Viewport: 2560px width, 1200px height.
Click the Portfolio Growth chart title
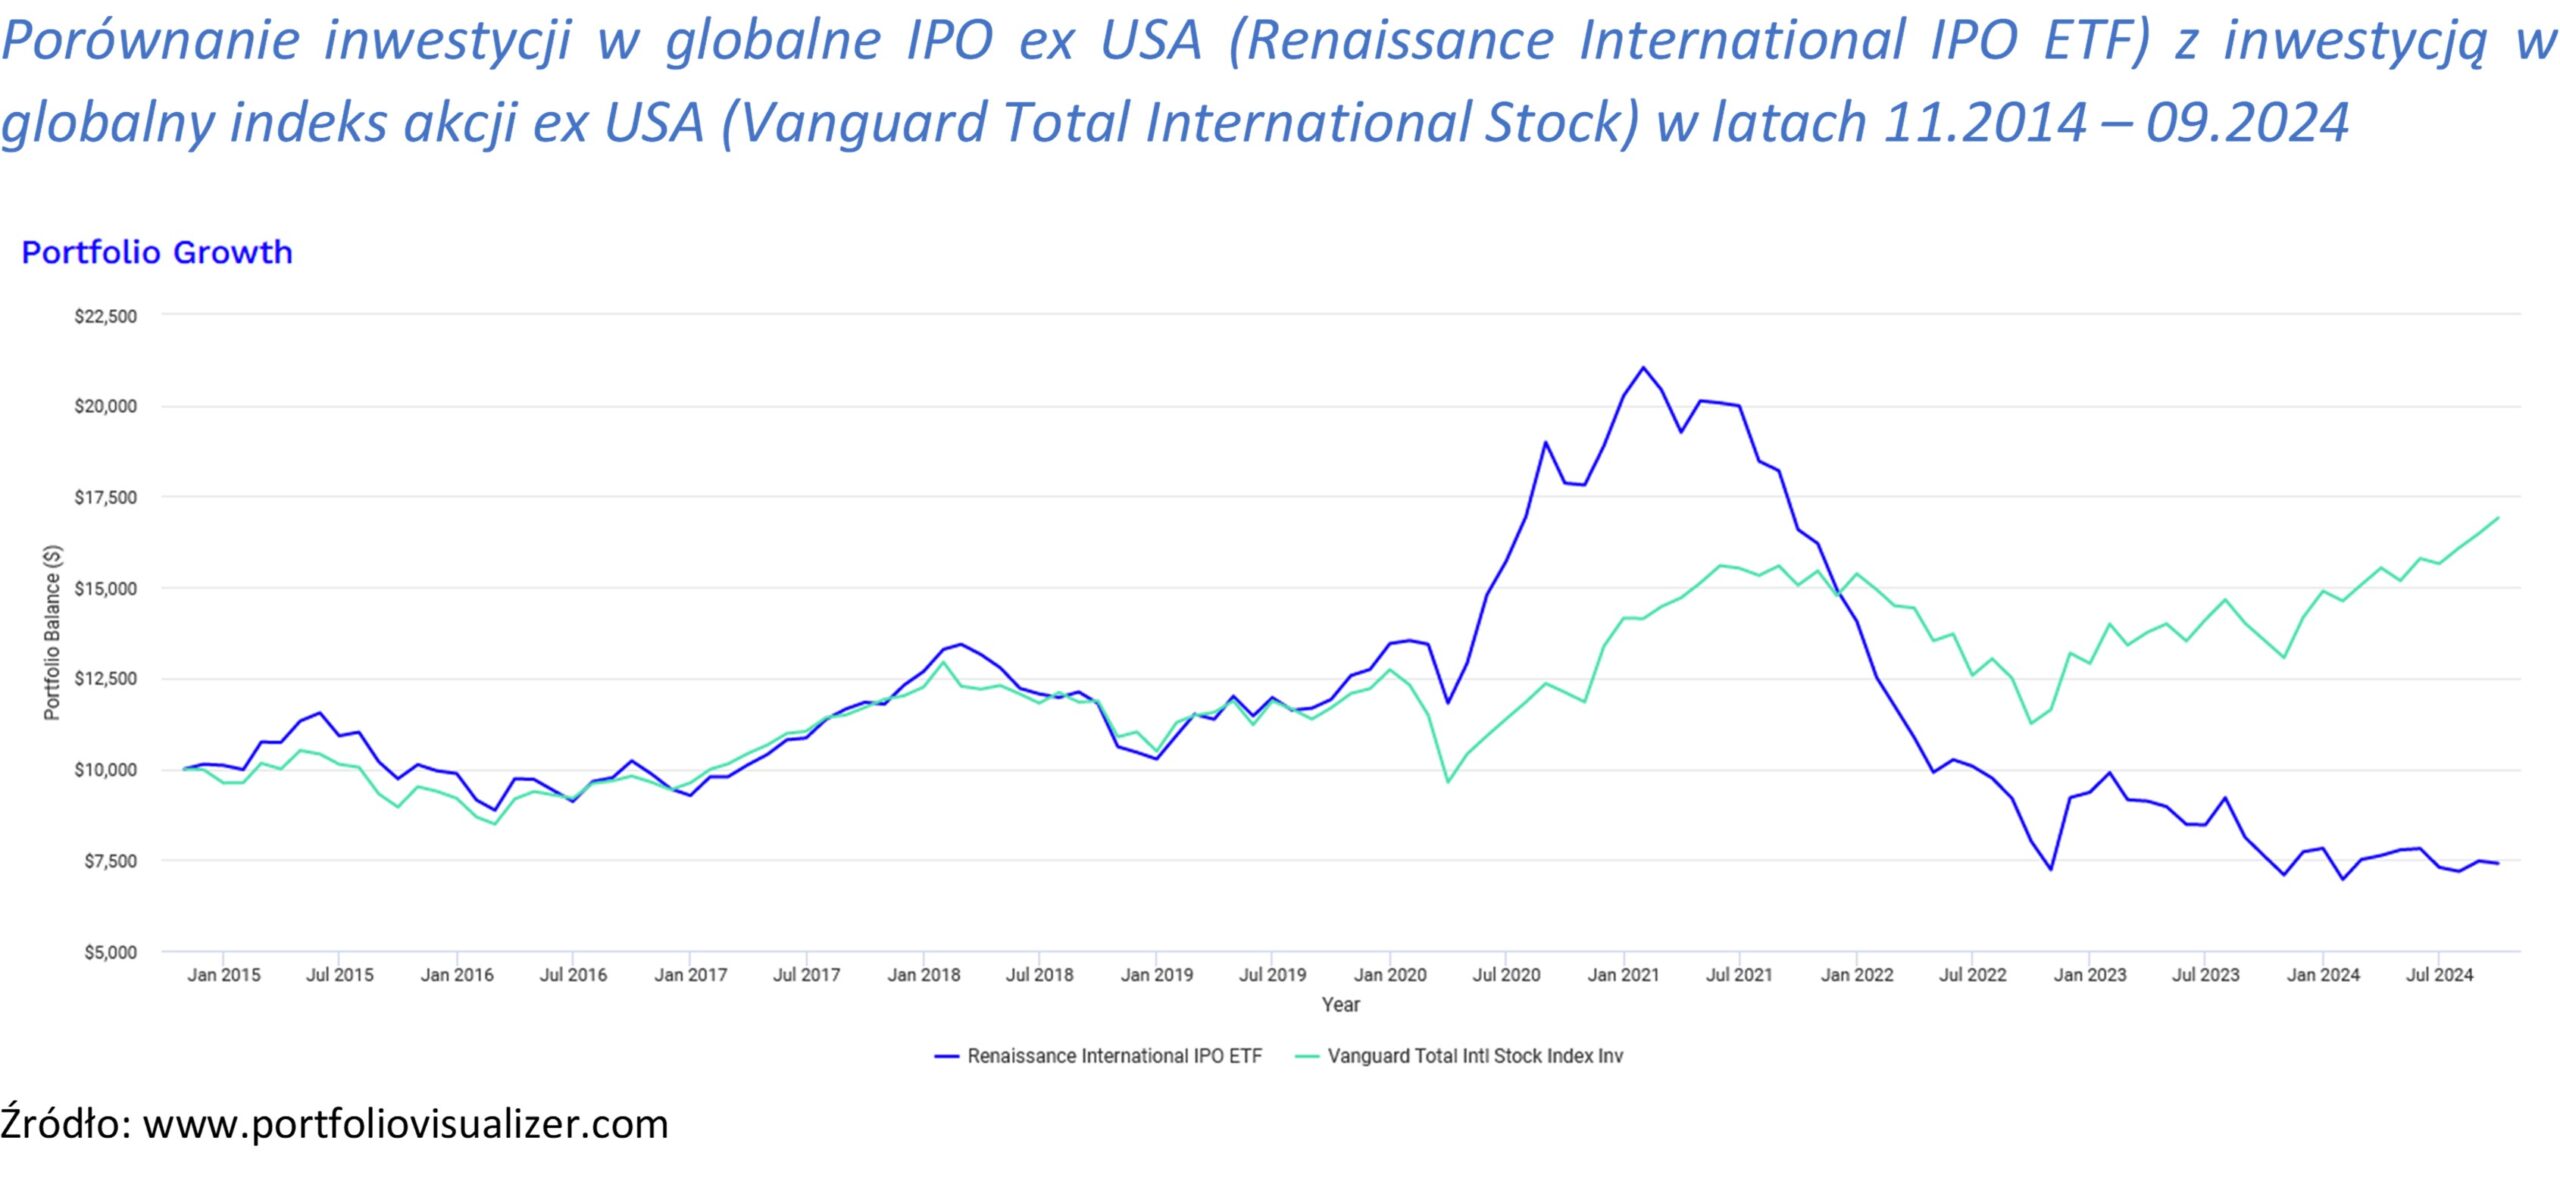[x=157, y=252]
